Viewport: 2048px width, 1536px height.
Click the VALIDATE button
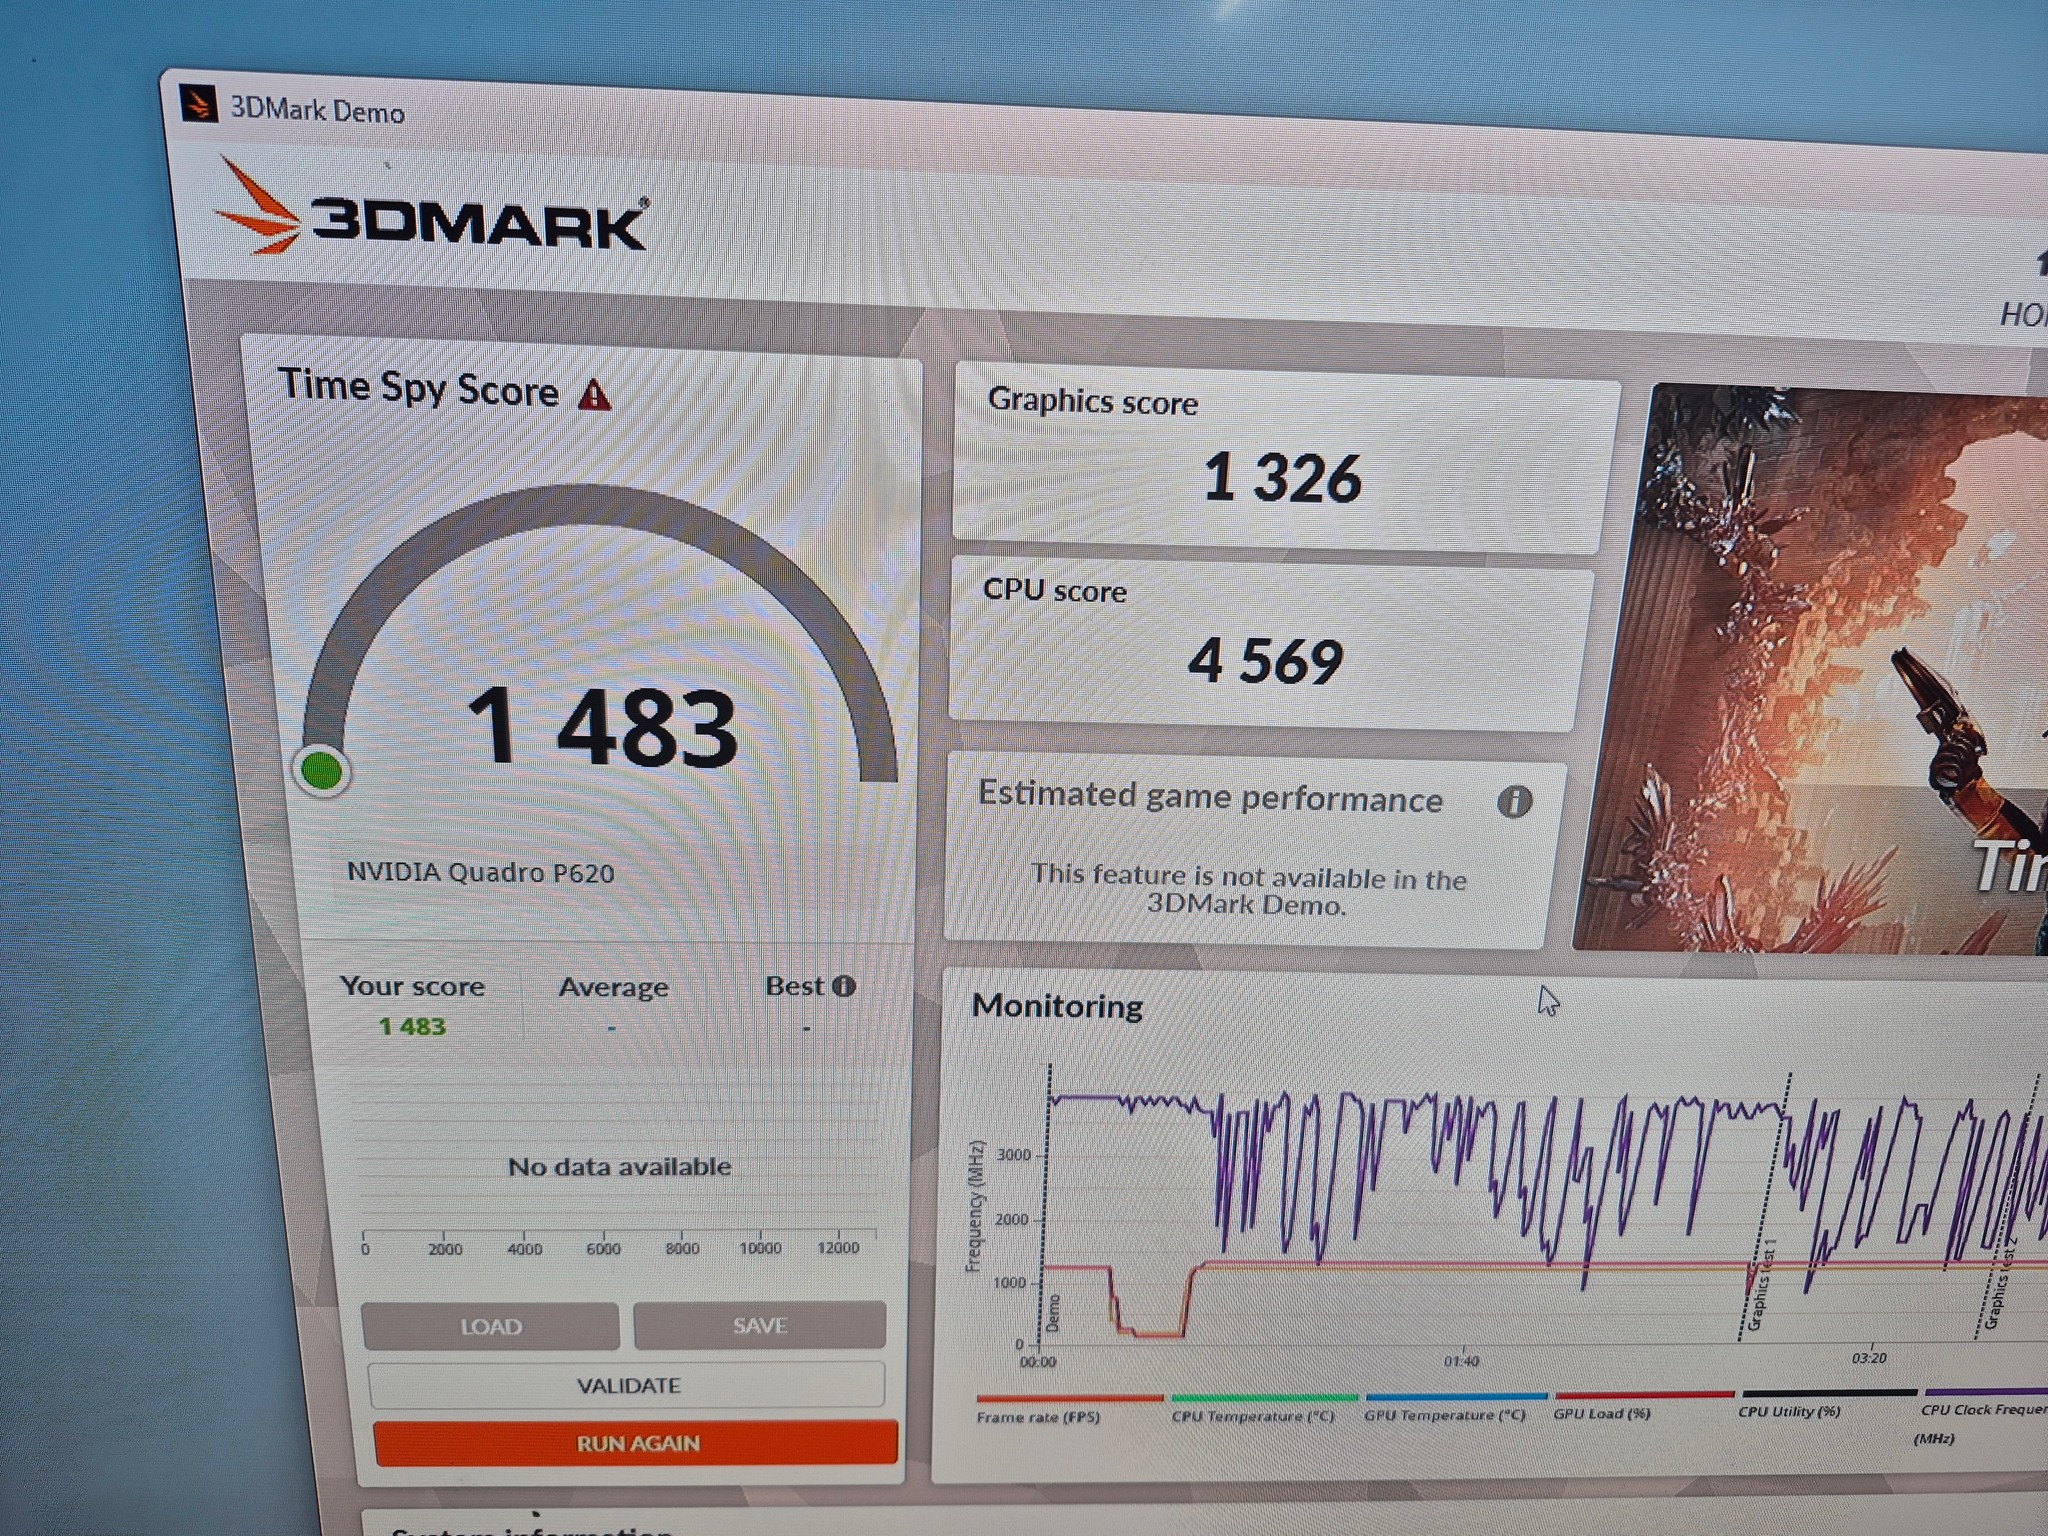(x=628, y=1385)
